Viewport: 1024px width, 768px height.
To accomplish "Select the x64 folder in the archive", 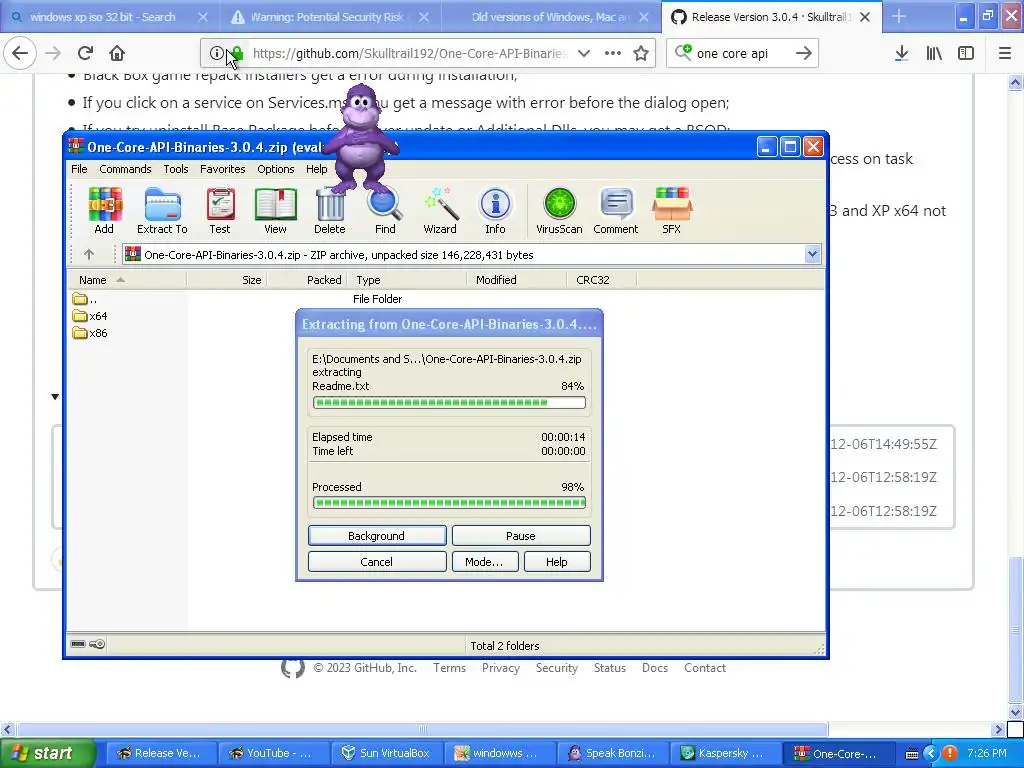I will [91, 316].
